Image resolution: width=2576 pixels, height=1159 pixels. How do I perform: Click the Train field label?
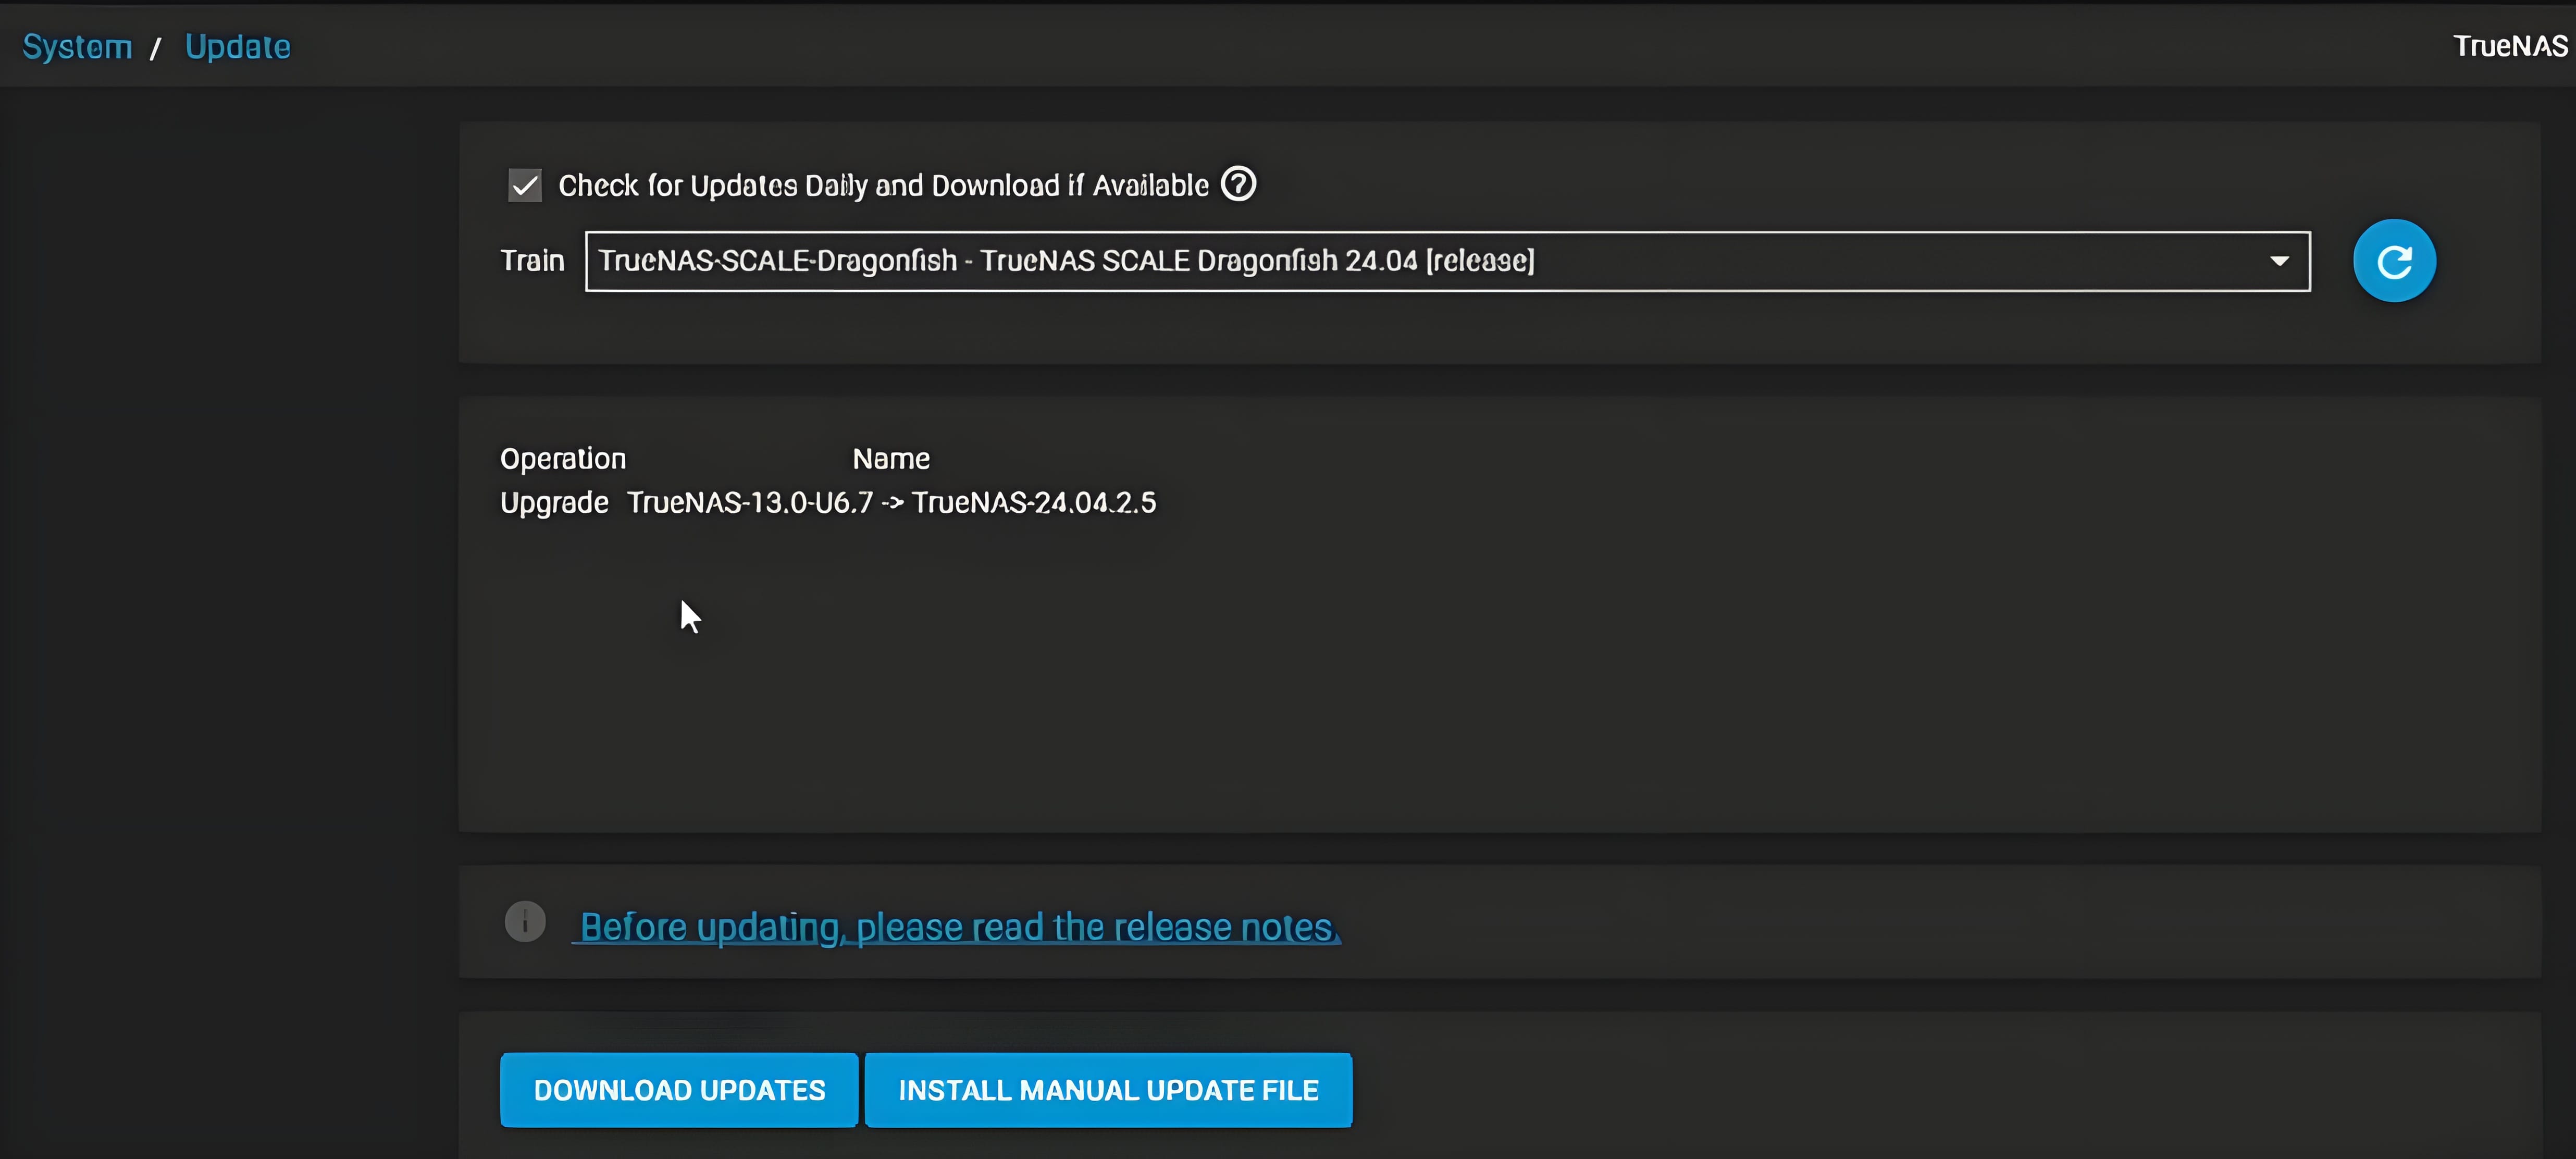(x=532, y=261)
